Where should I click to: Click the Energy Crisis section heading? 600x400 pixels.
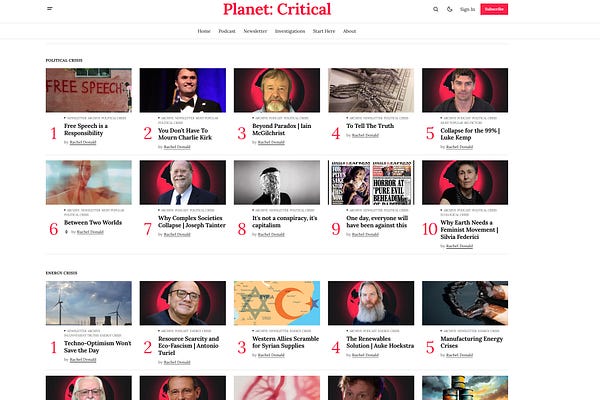(x=61, y=273)
